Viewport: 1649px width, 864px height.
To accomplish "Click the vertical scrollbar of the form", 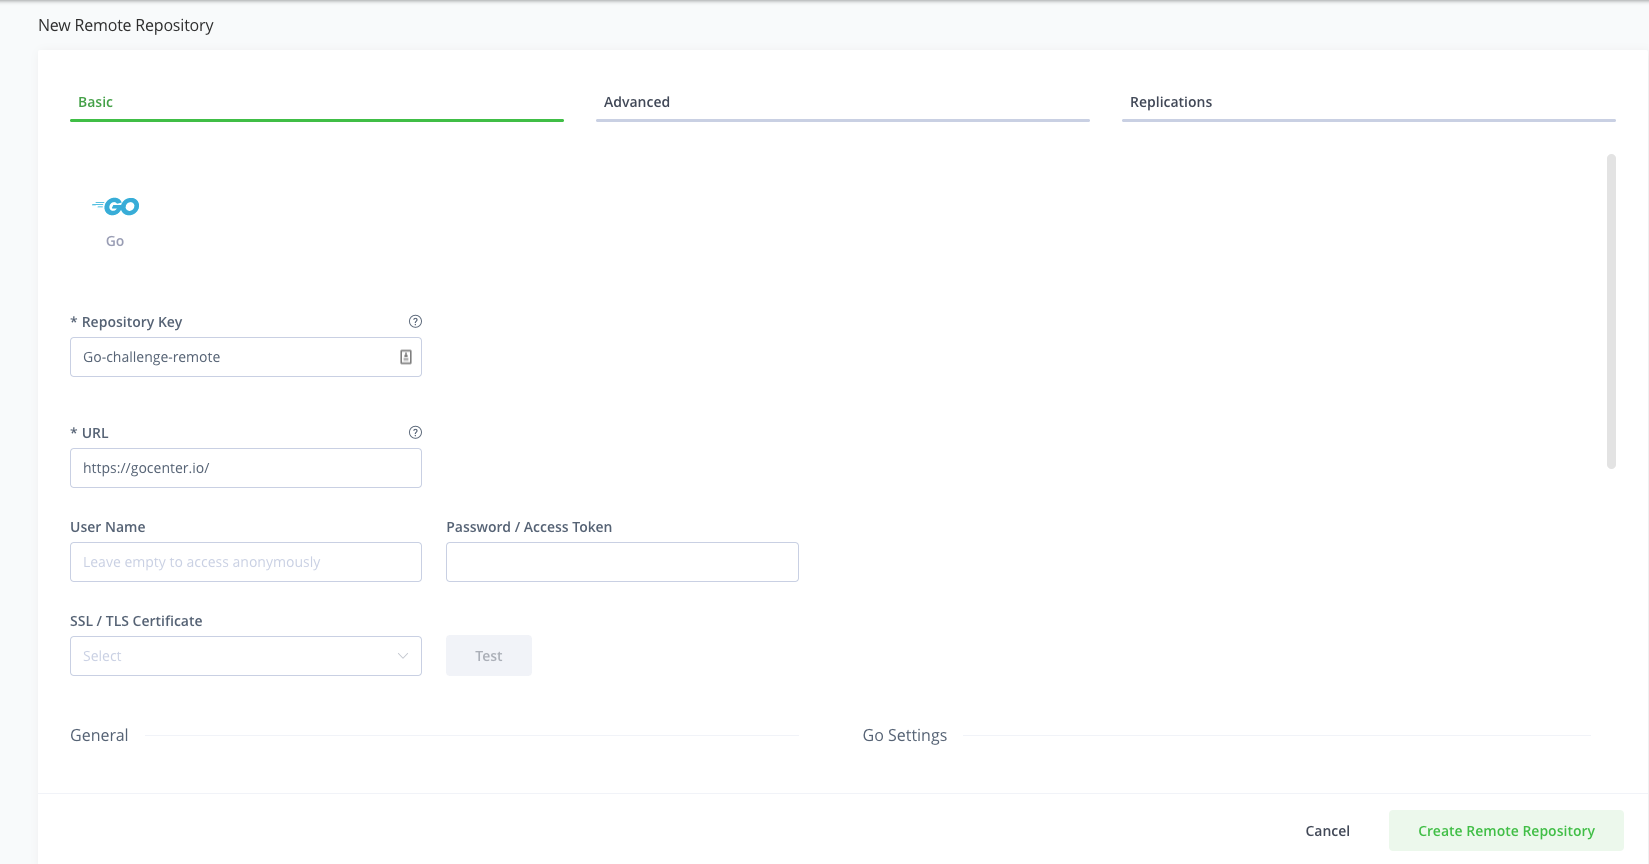I will 1611,311.
